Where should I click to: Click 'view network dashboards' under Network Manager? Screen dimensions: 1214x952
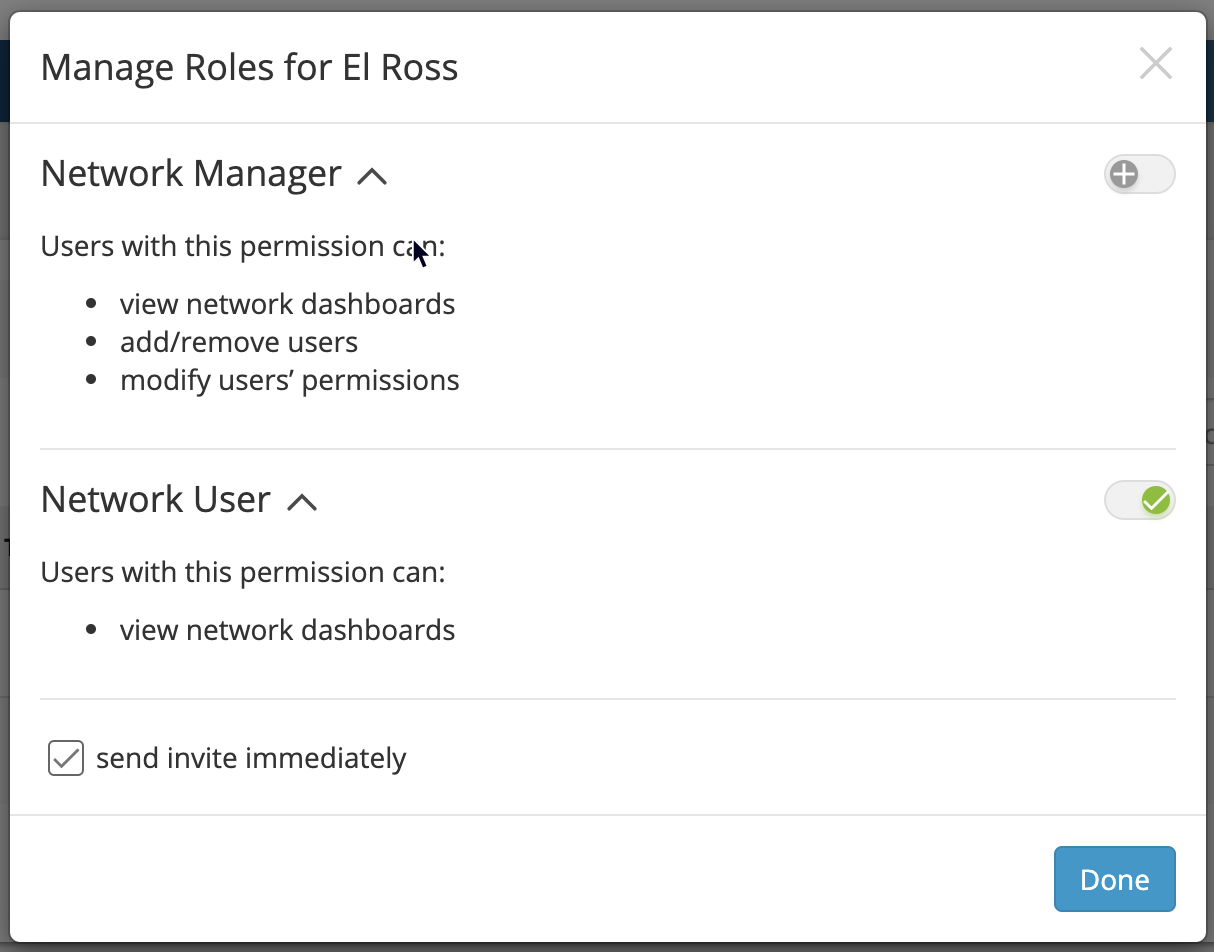(288, 304)
